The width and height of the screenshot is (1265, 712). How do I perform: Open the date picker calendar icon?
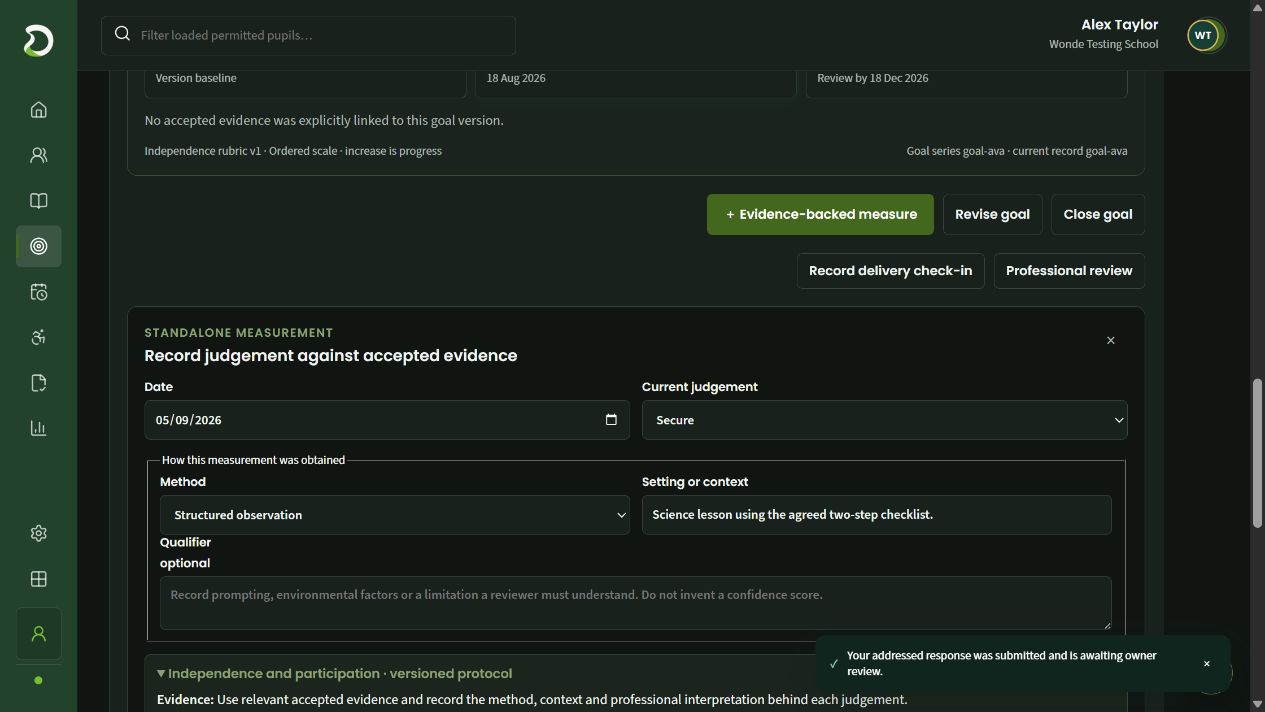click(x=611, y=420)
